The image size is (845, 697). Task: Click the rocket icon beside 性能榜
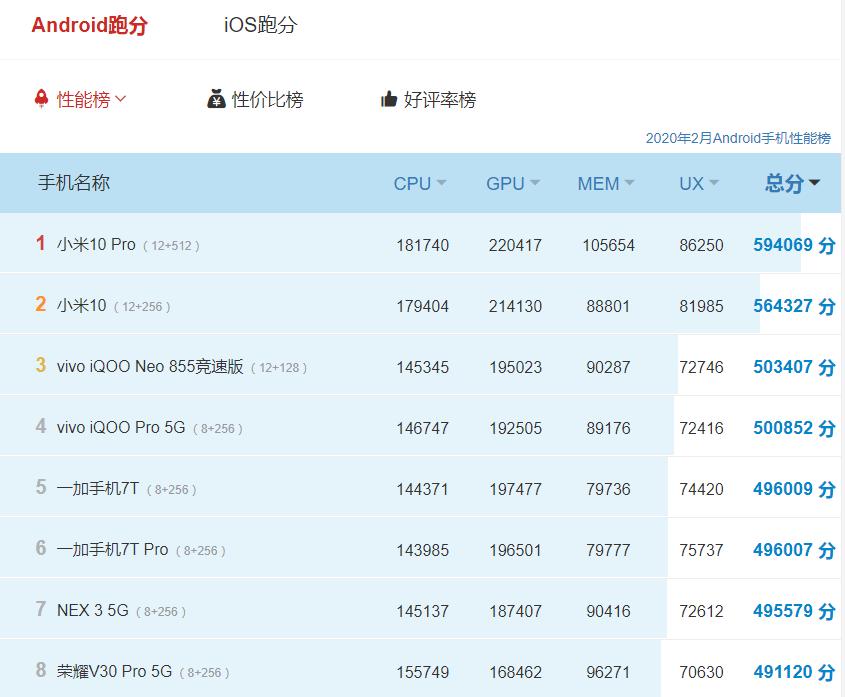tap(41, 99)
